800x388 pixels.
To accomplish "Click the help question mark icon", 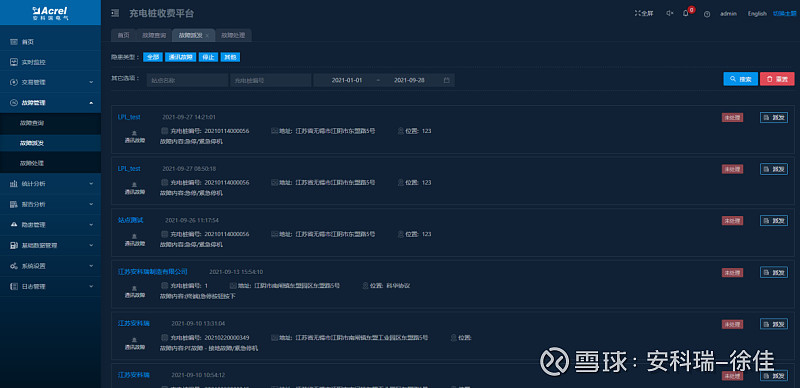I will coord(707,14).
